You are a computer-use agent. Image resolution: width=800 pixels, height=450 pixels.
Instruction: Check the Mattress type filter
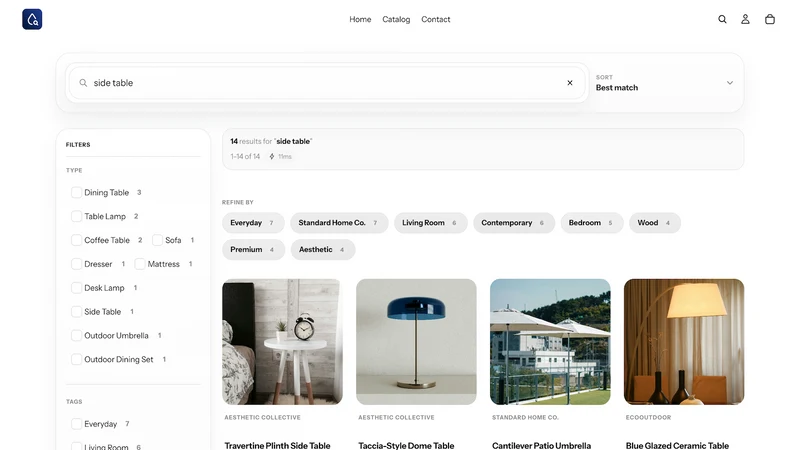click(x=140, y=264)
